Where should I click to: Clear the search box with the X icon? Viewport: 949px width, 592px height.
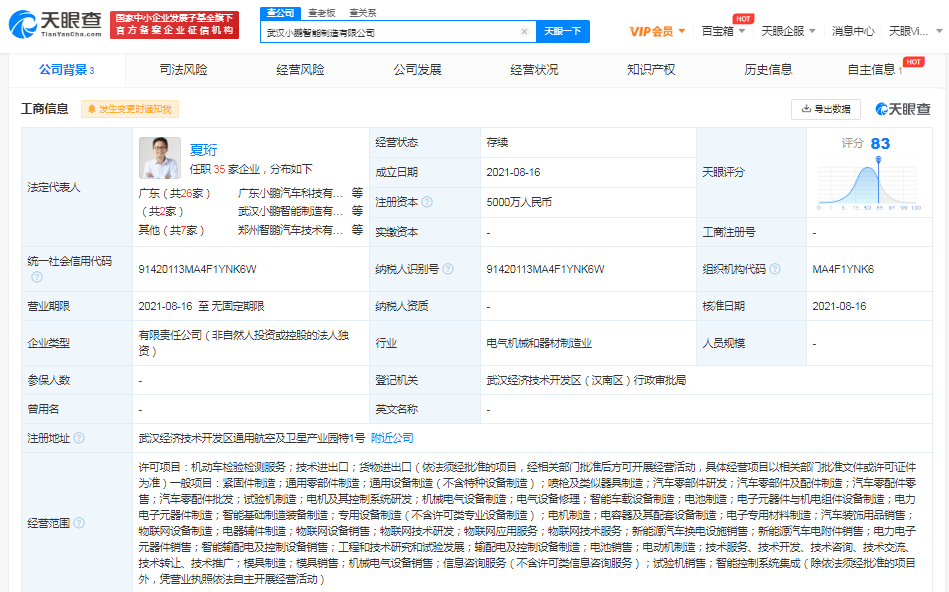524,32
